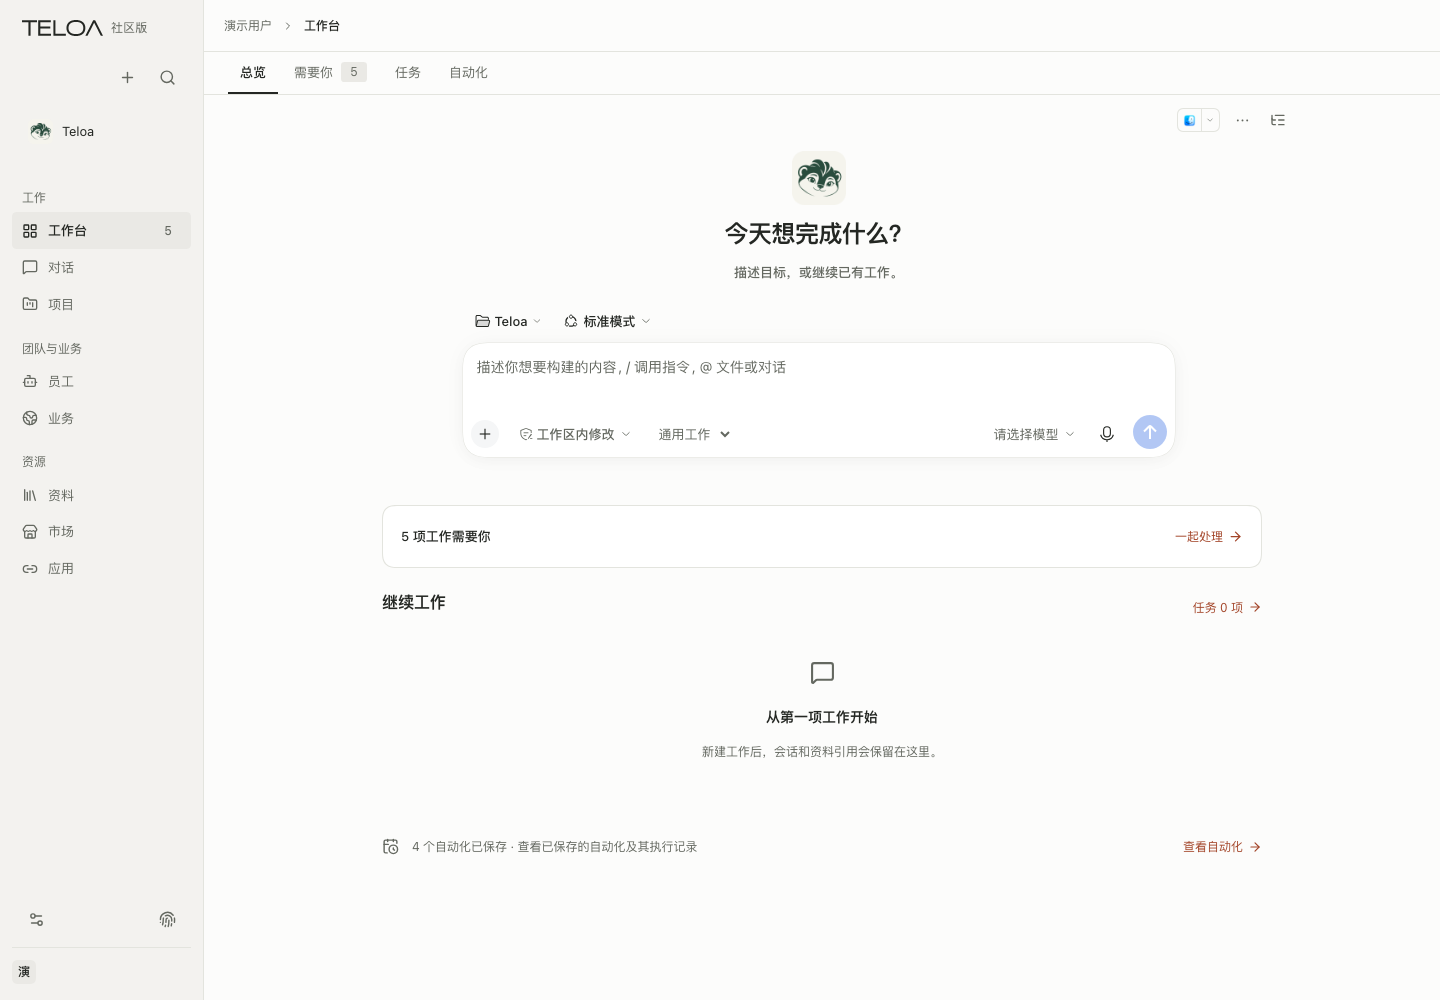Click the TELOA 社区版 logo
The width and height of the screenshot is (1440, 1000).
click(85, 28)
